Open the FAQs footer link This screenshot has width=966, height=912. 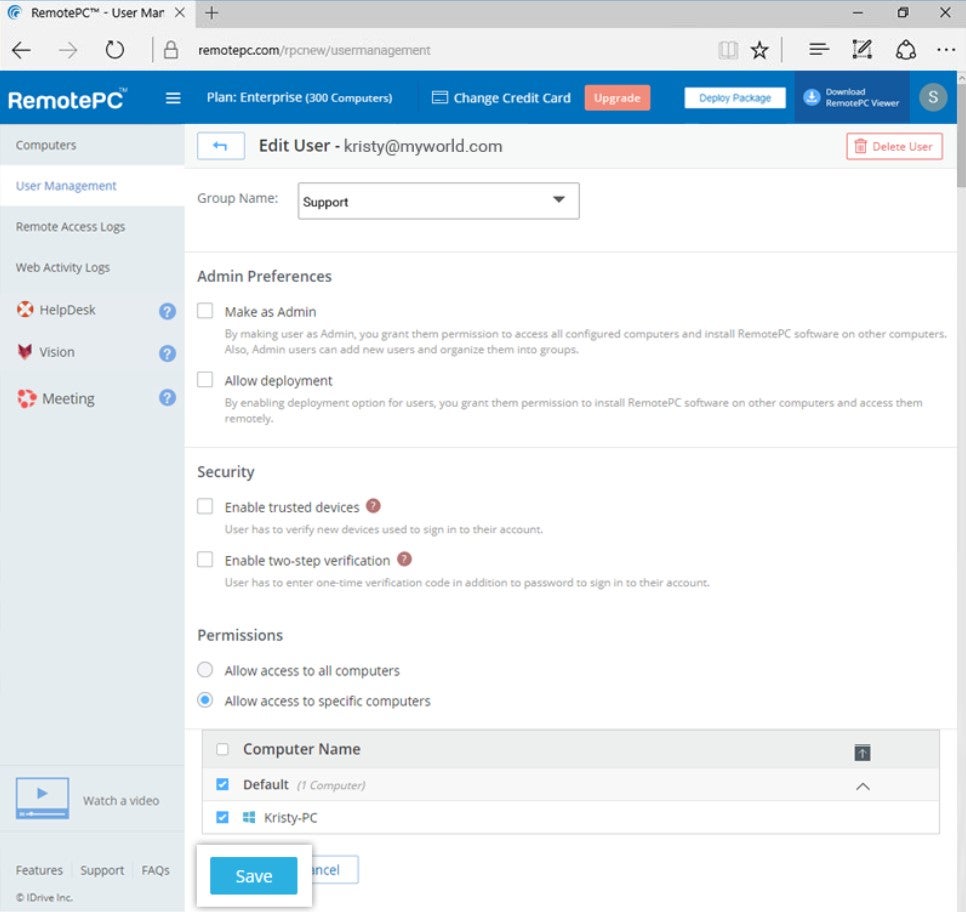(155, 870)
